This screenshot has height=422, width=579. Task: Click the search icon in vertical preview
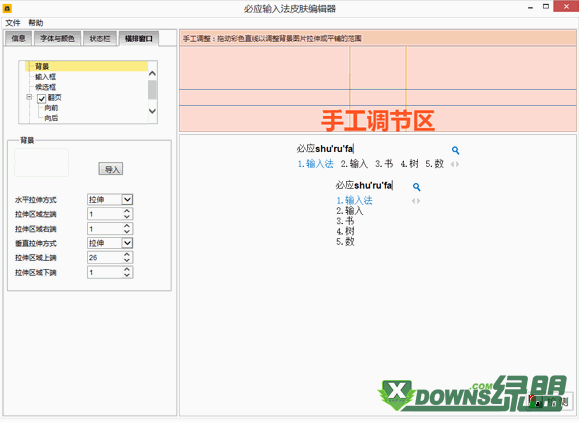pos(417,187)
